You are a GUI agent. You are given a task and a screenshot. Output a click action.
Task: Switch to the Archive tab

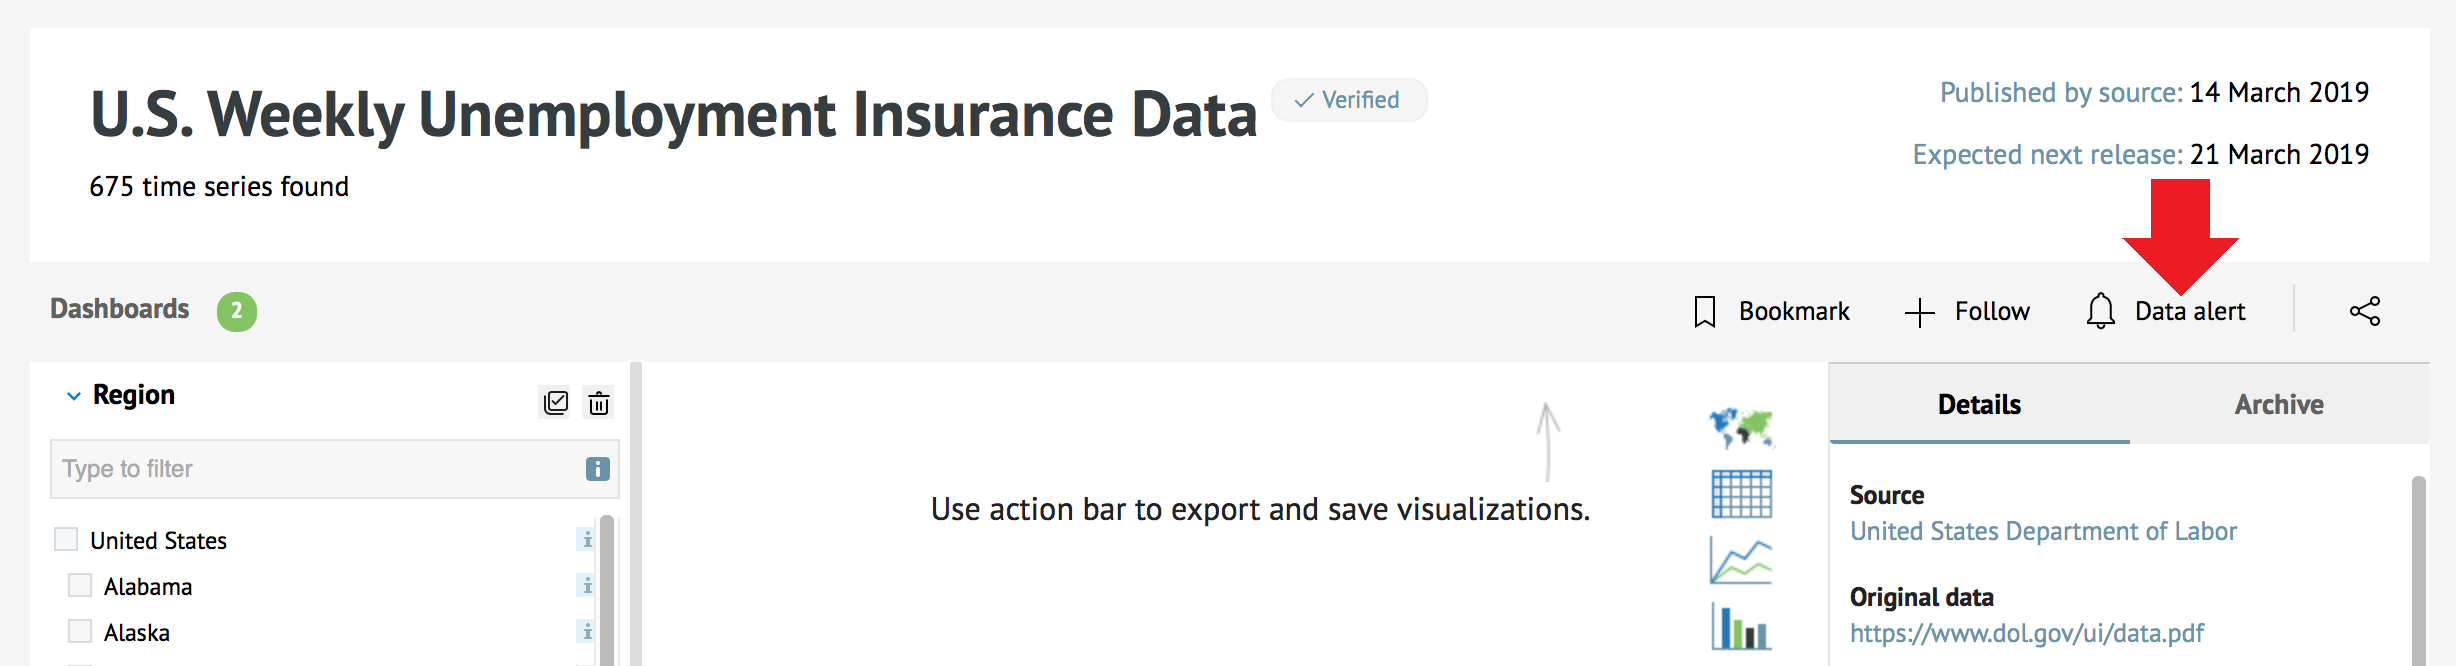2279,404
